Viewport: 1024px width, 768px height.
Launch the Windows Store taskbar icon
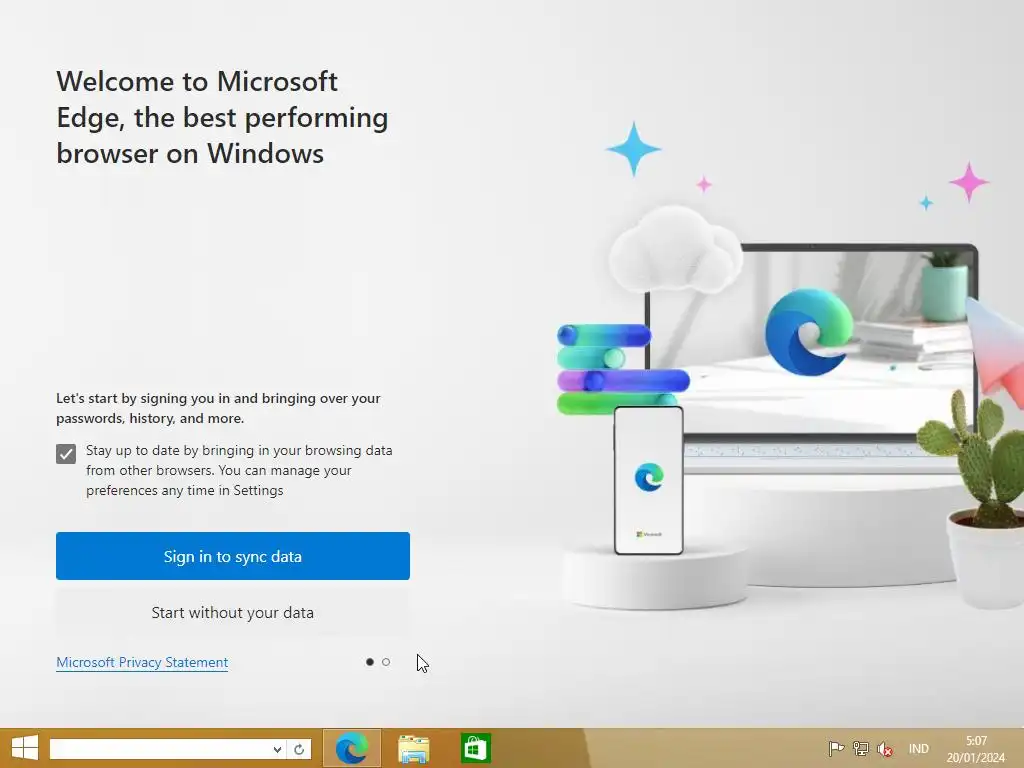coord(475,748)
